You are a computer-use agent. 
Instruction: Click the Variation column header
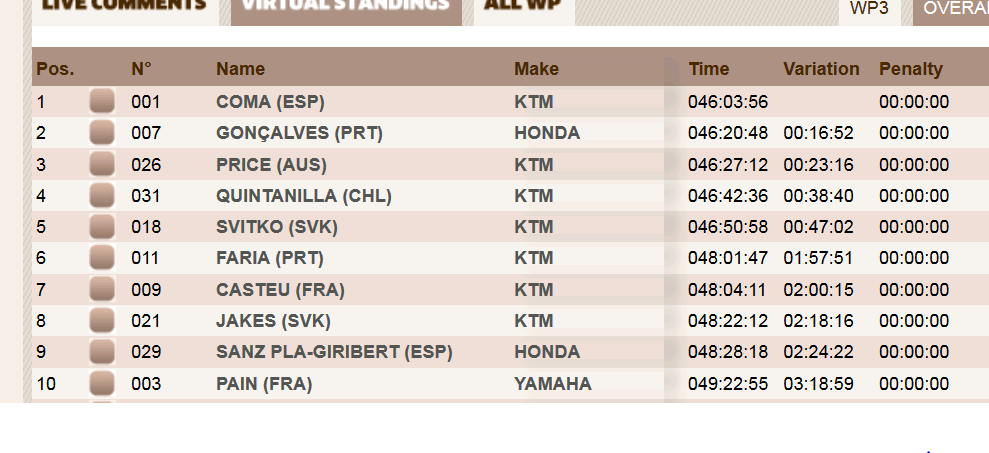821,69
